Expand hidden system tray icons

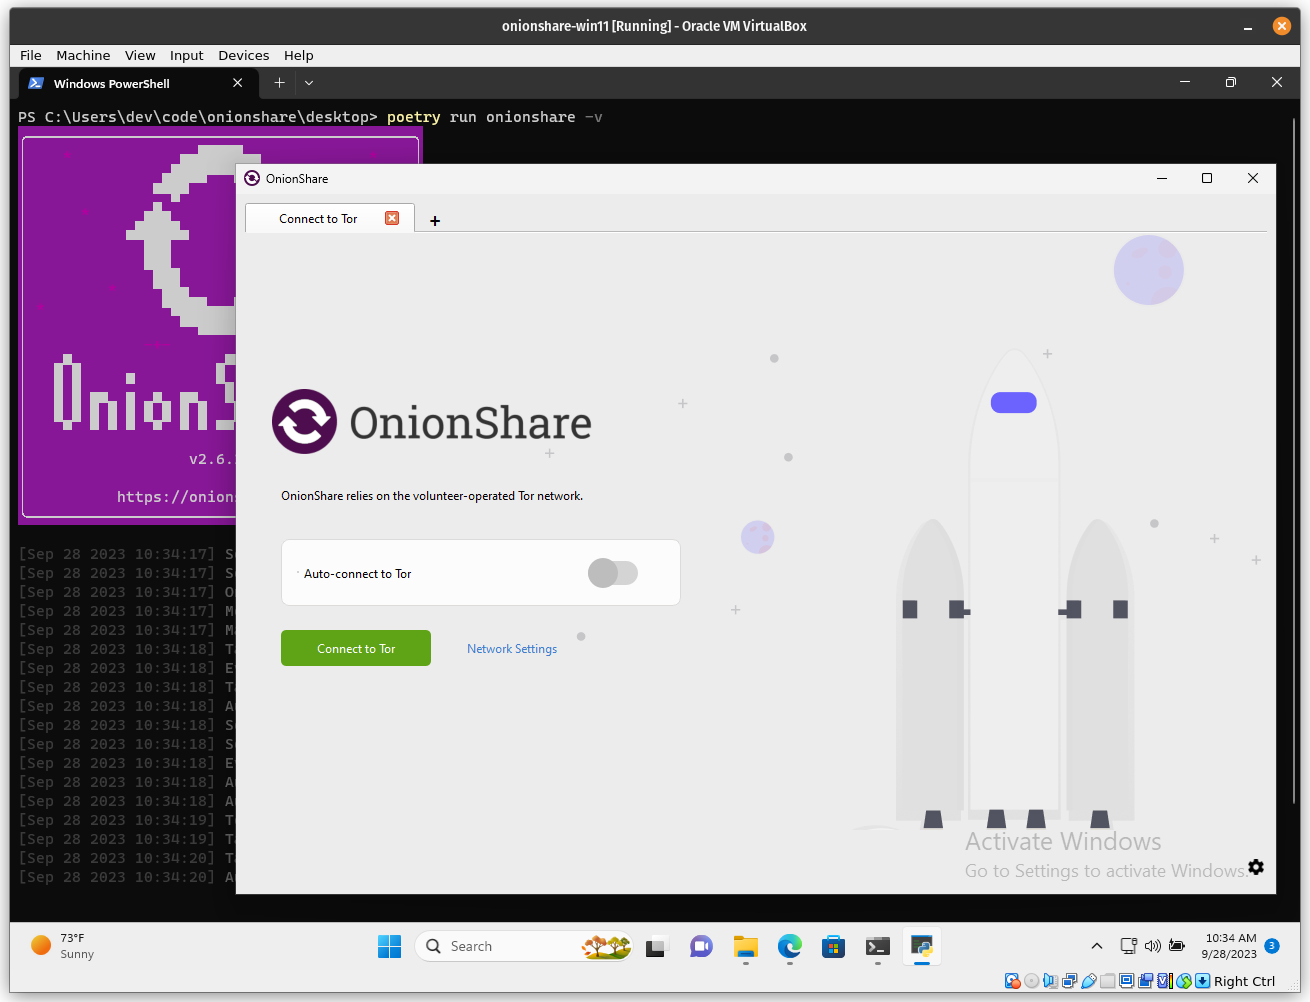[1096, 946]
